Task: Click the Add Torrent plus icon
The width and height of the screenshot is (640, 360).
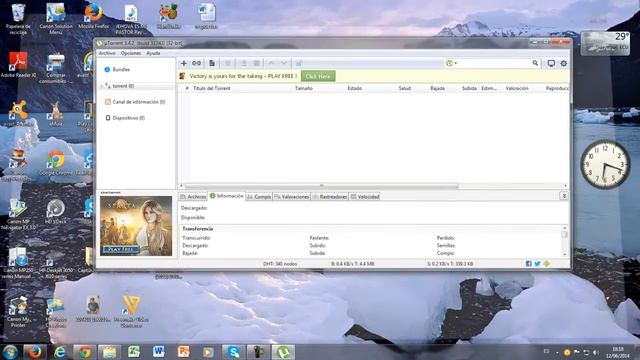Action: tap(184, 63)
